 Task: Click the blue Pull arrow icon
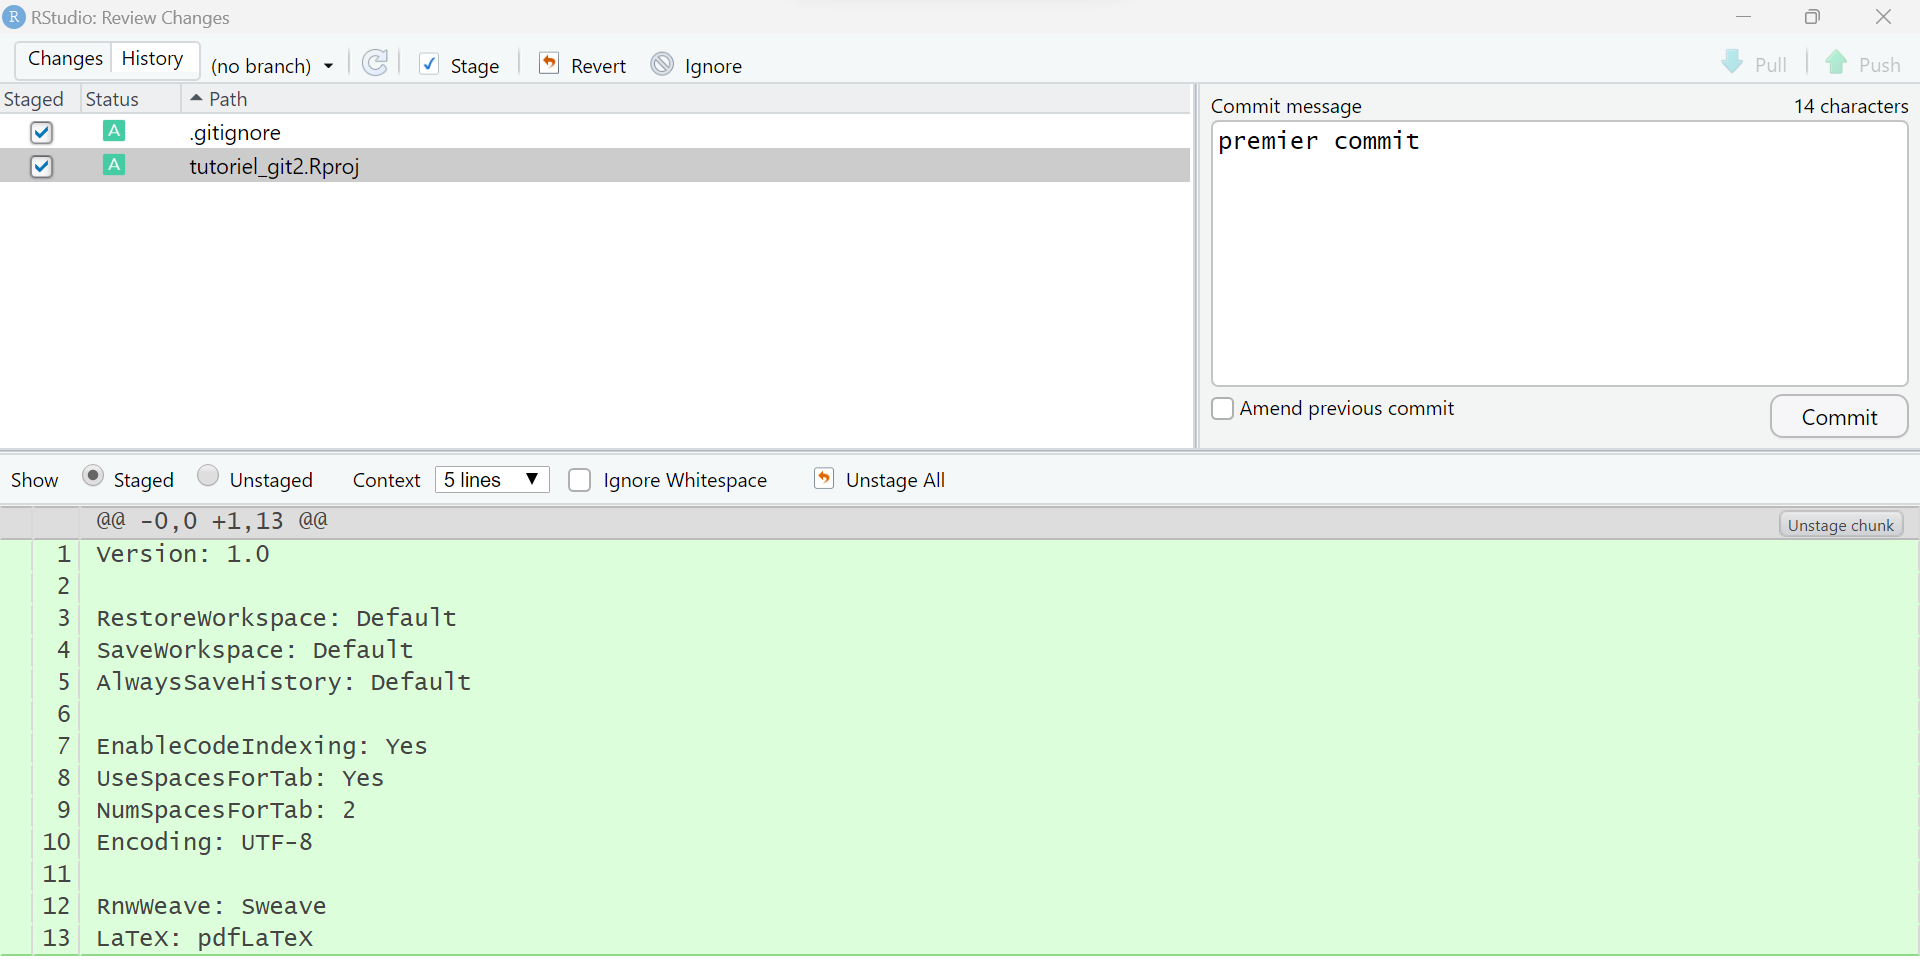coord(1732,63)
